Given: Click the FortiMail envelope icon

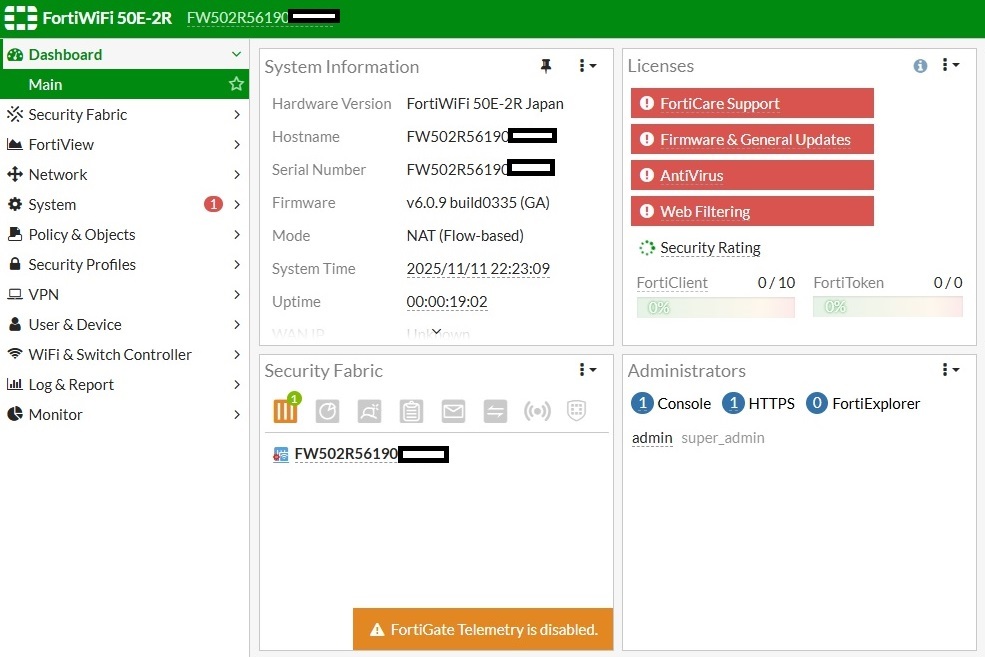Looking at the screenshot, I should click(x=453, y=411).
